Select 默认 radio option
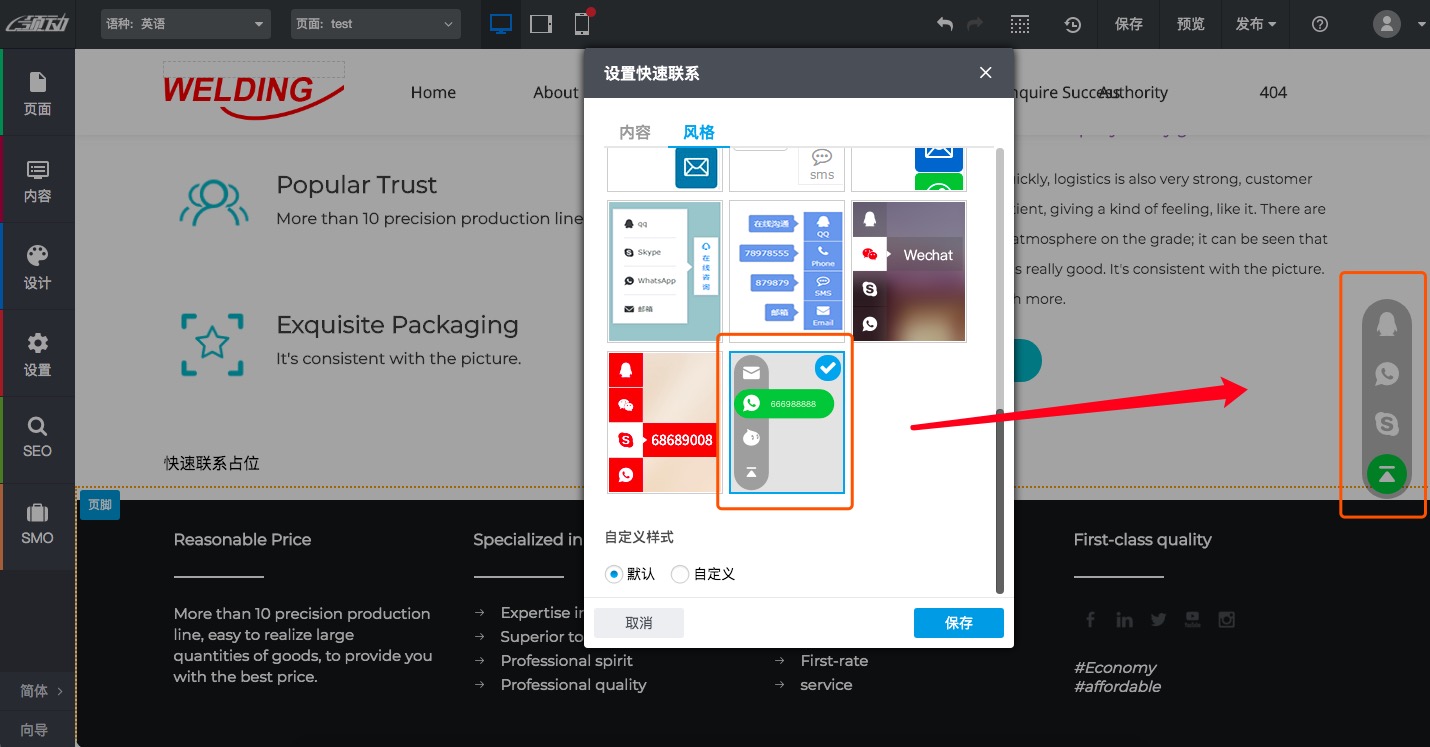1430x747 pixels. click(x=614, y=574)
